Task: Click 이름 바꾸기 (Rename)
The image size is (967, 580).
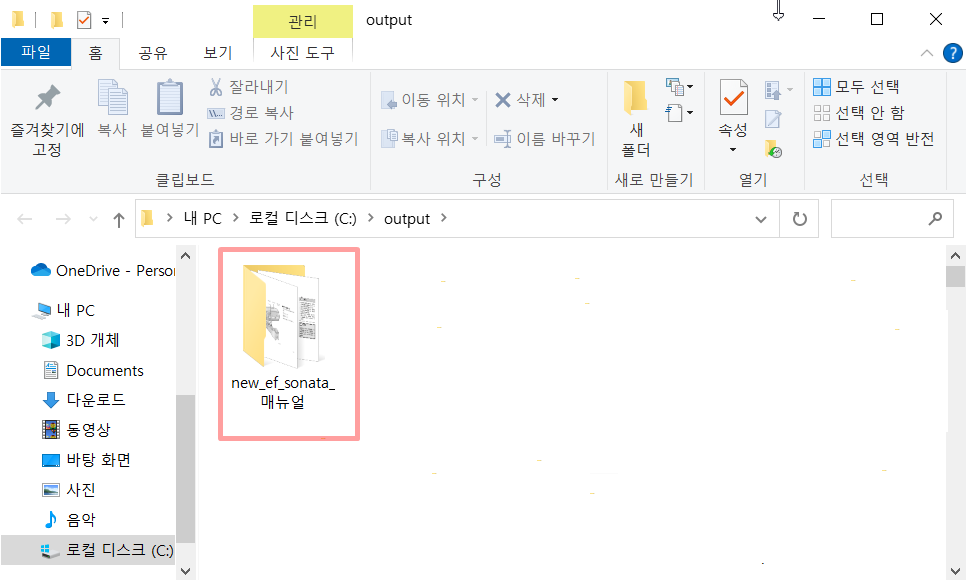Action: point(545,139)
